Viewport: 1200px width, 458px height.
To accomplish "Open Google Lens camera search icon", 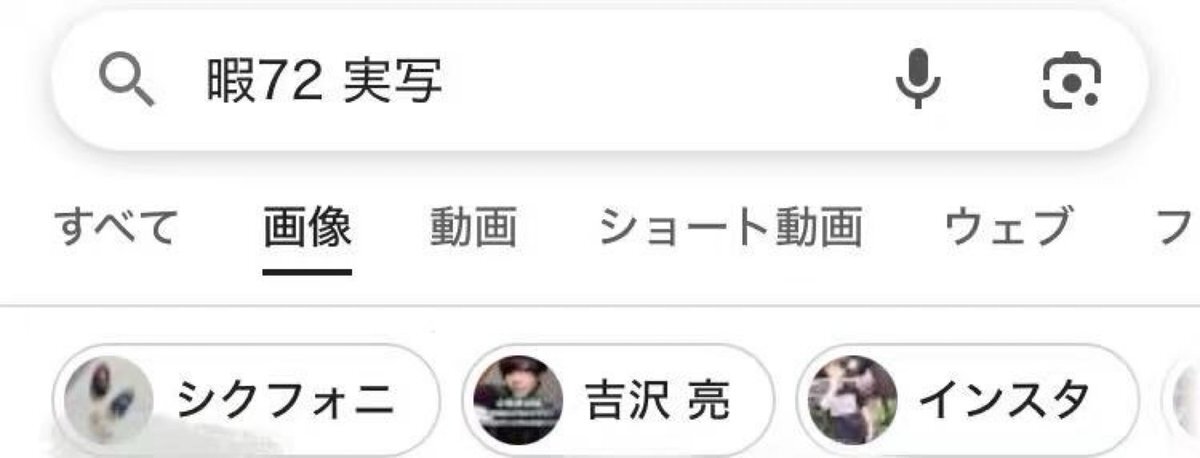I will click(1071, 81).
